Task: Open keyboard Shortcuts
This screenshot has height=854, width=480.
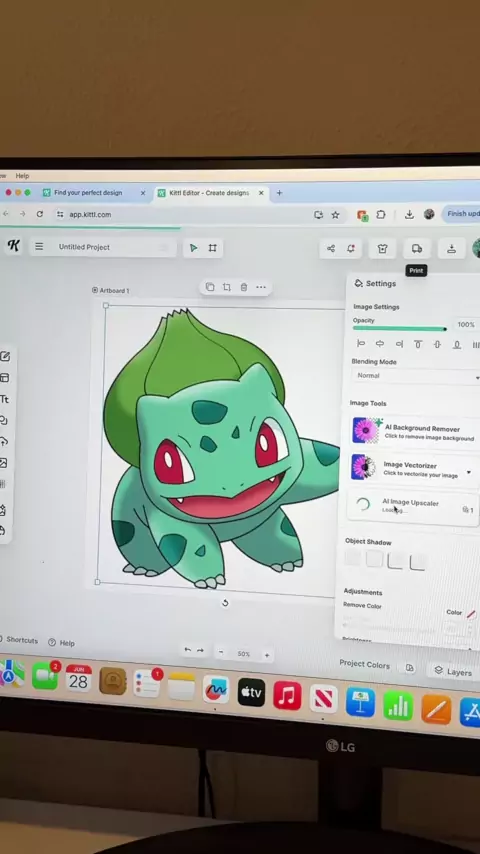Action: (20, 640)
